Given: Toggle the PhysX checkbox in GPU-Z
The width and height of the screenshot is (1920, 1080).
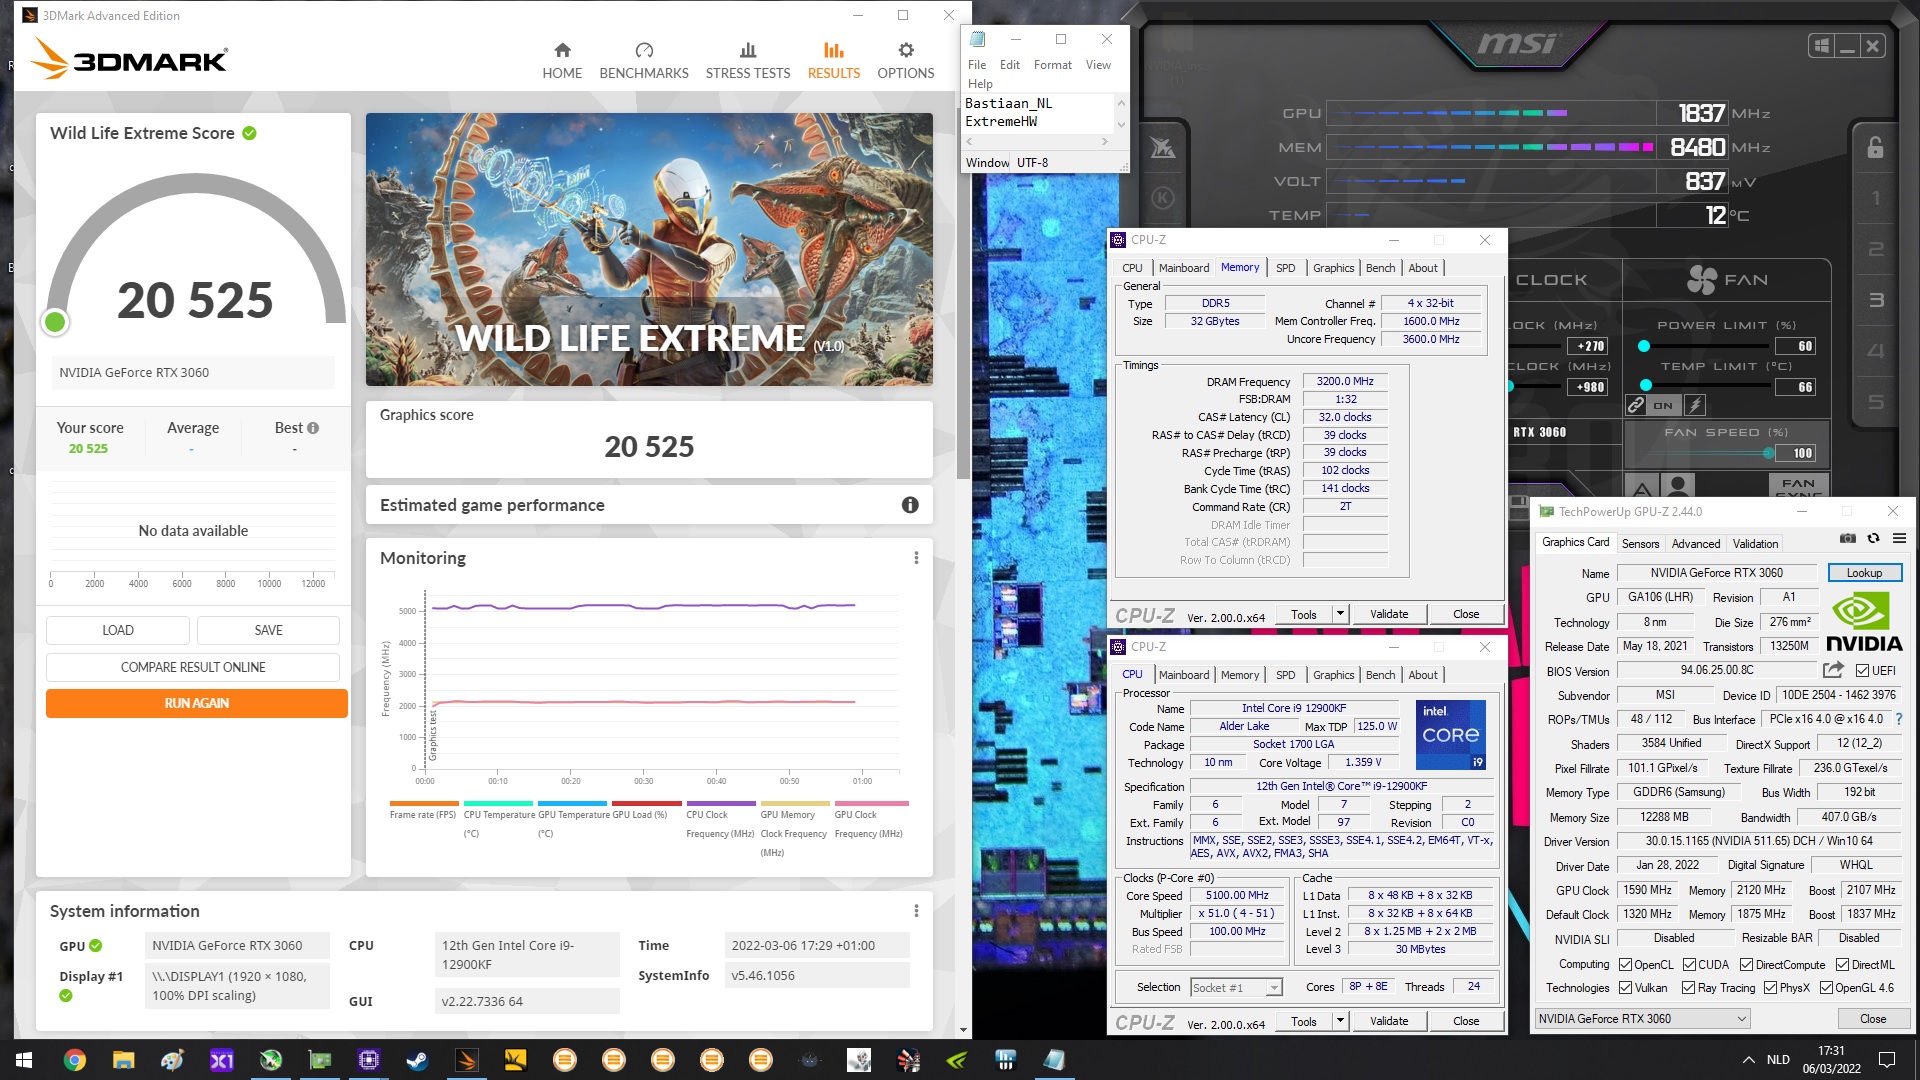Looking at the screenshot, I should pyautogui.click(x=1770, y=988).
